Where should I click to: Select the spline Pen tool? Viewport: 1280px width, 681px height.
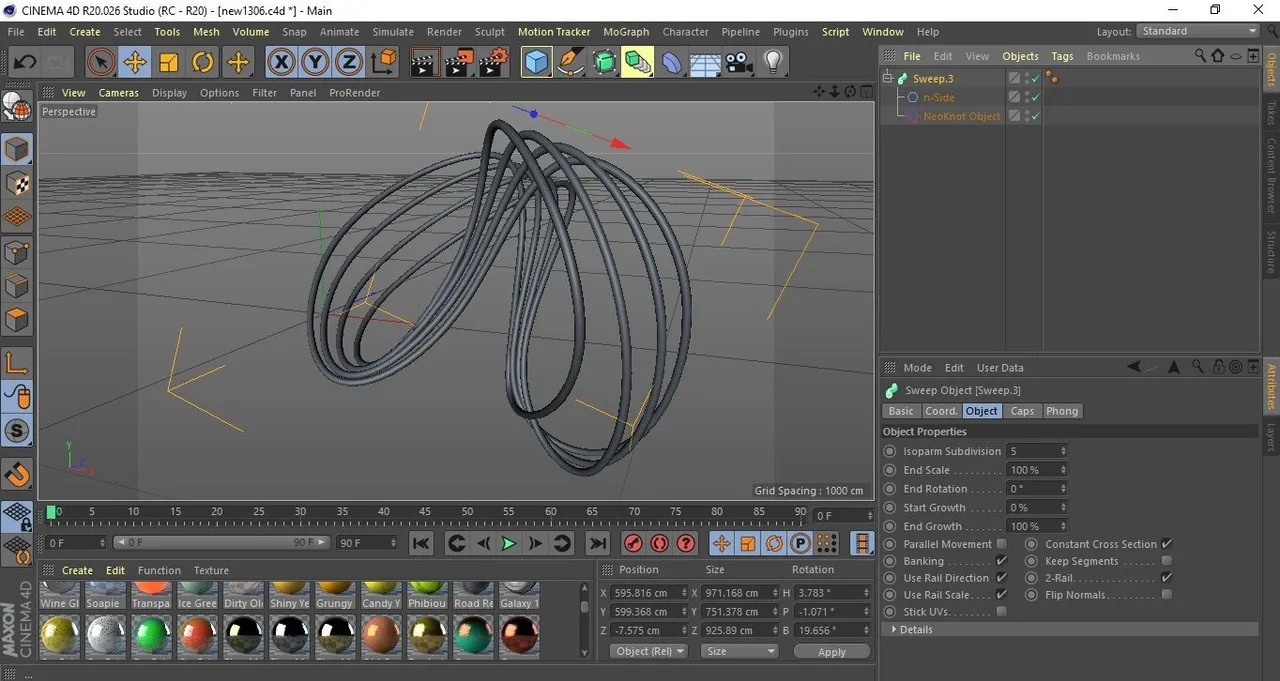coord(571,63)
